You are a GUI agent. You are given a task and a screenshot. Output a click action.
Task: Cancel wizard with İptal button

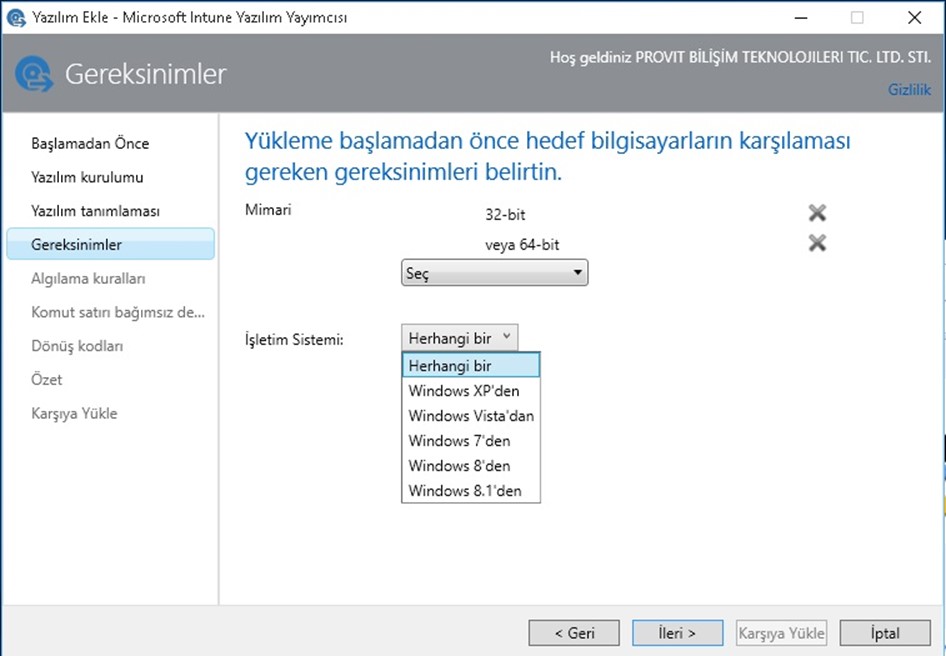[884, 633]
